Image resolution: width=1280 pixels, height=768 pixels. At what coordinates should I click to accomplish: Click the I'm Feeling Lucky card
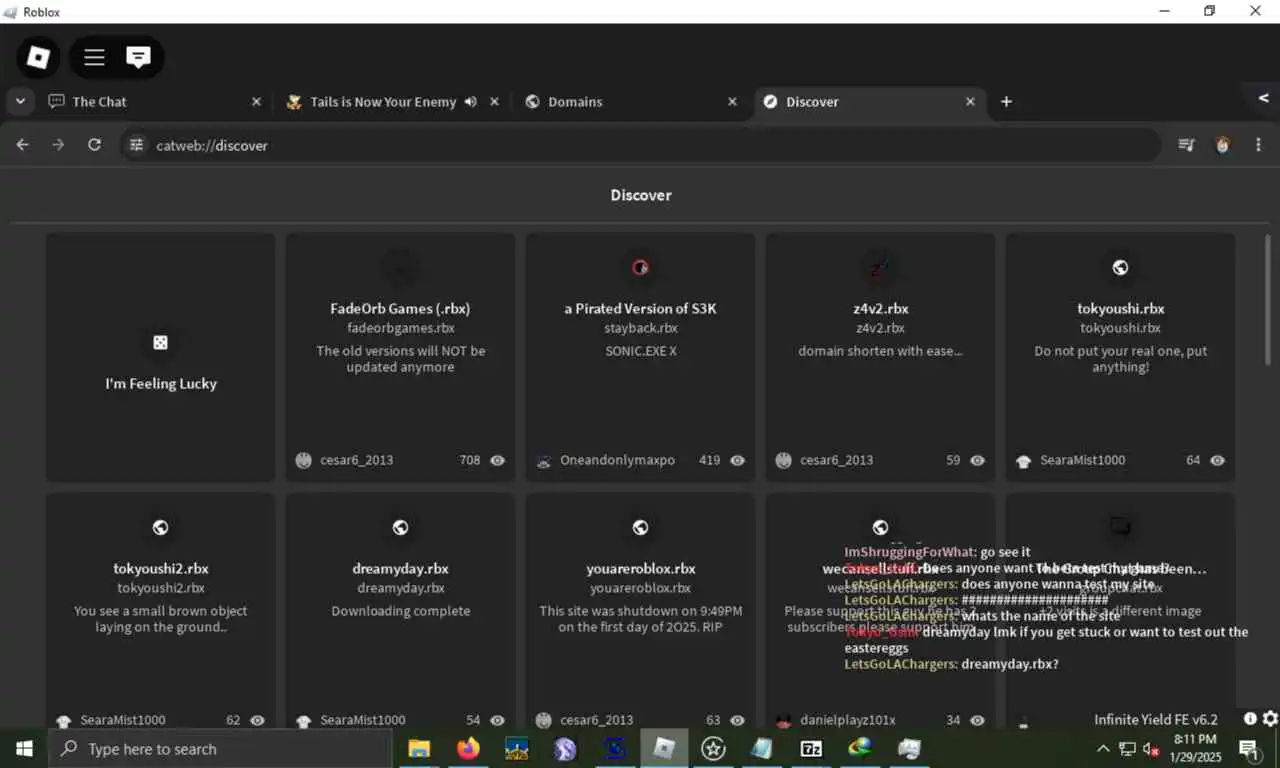point(160,358)
